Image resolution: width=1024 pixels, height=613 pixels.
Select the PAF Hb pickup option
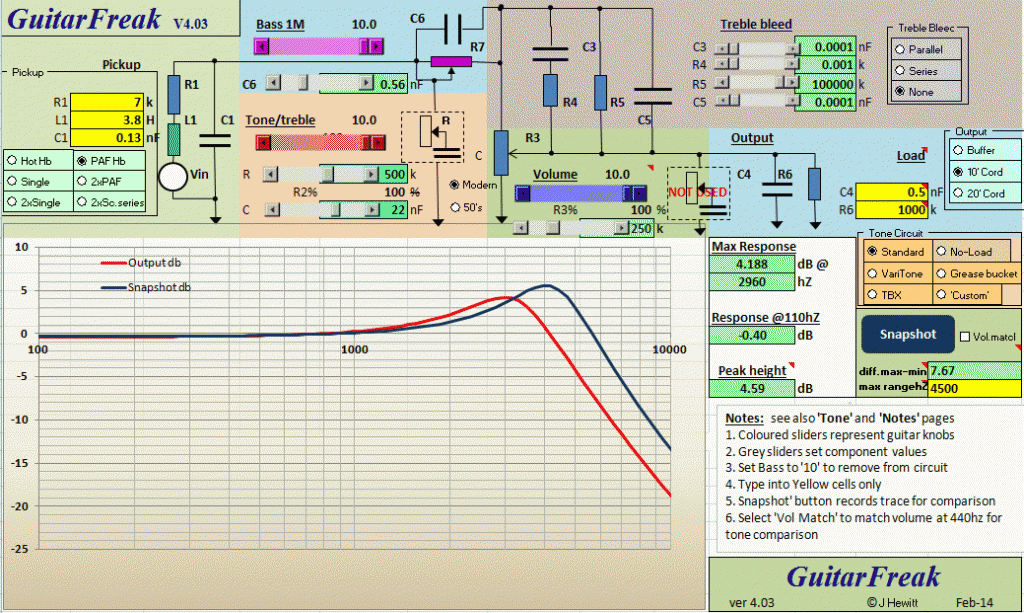pyautogui.click(x=82, y=161)
